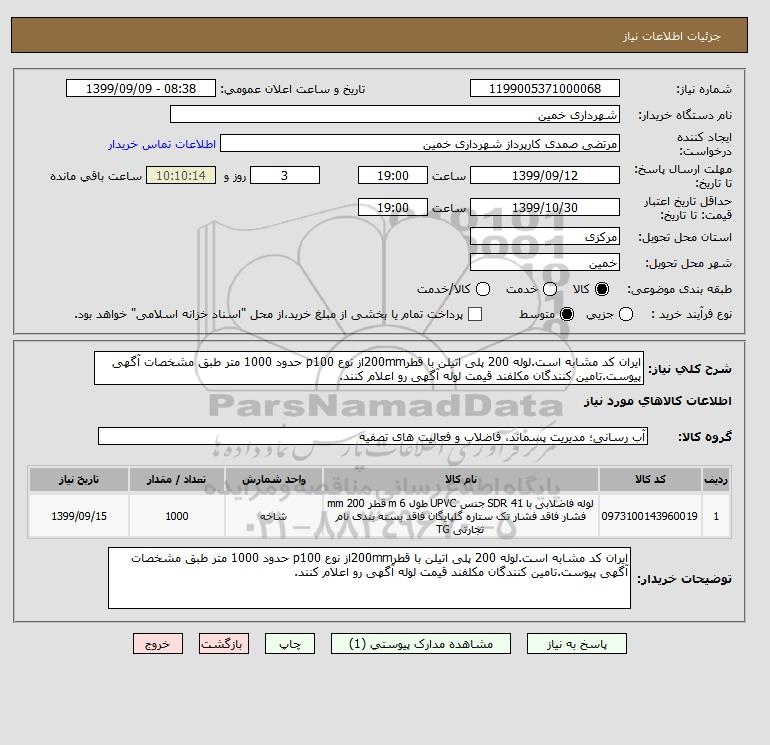Click the نام کالا column header
The image size is (770, 745).
[x=461, y=479]
